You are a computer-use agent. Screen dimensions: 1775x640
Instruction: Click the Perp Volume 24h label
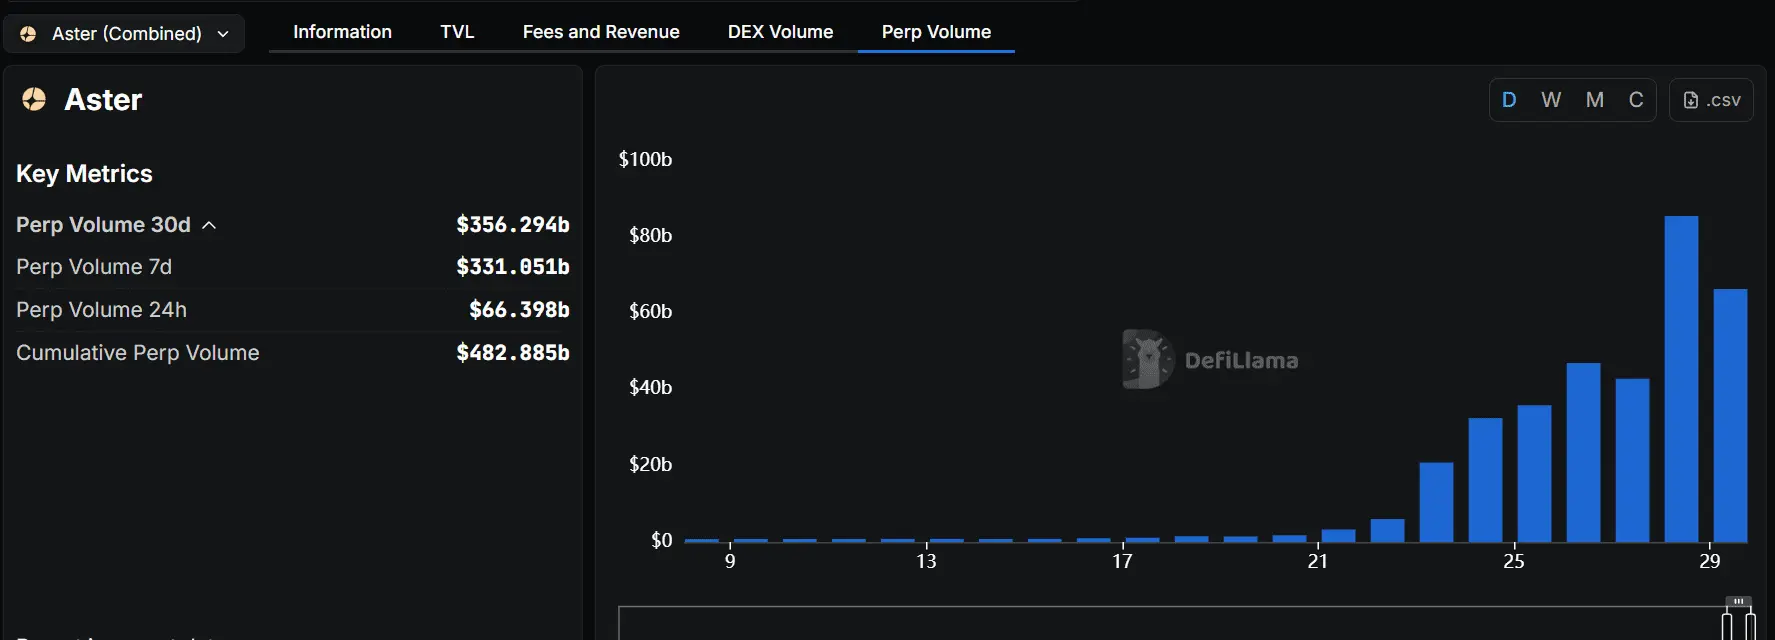[x=101, y=310]
